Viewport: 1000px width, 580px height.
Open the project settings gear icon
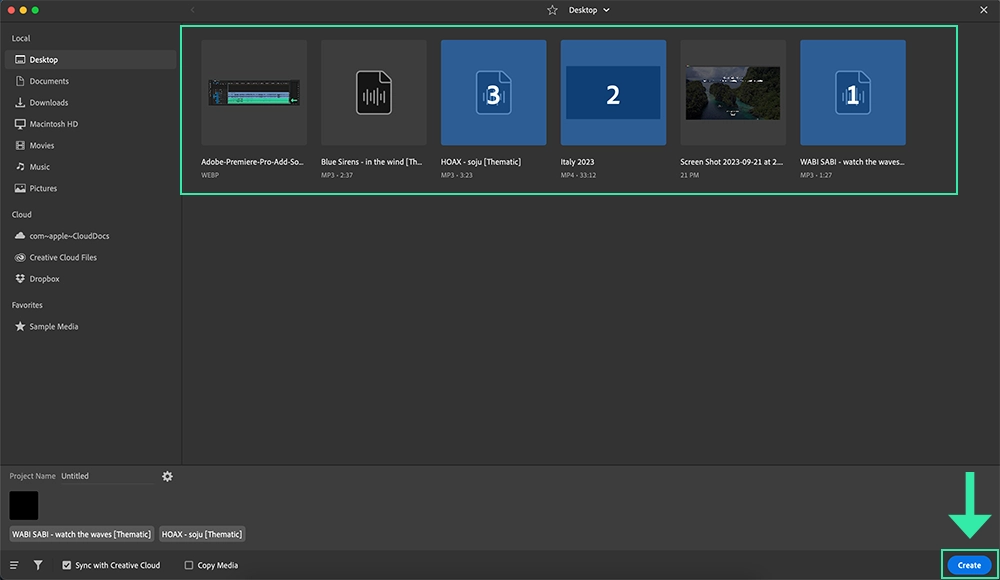point(167,476)
